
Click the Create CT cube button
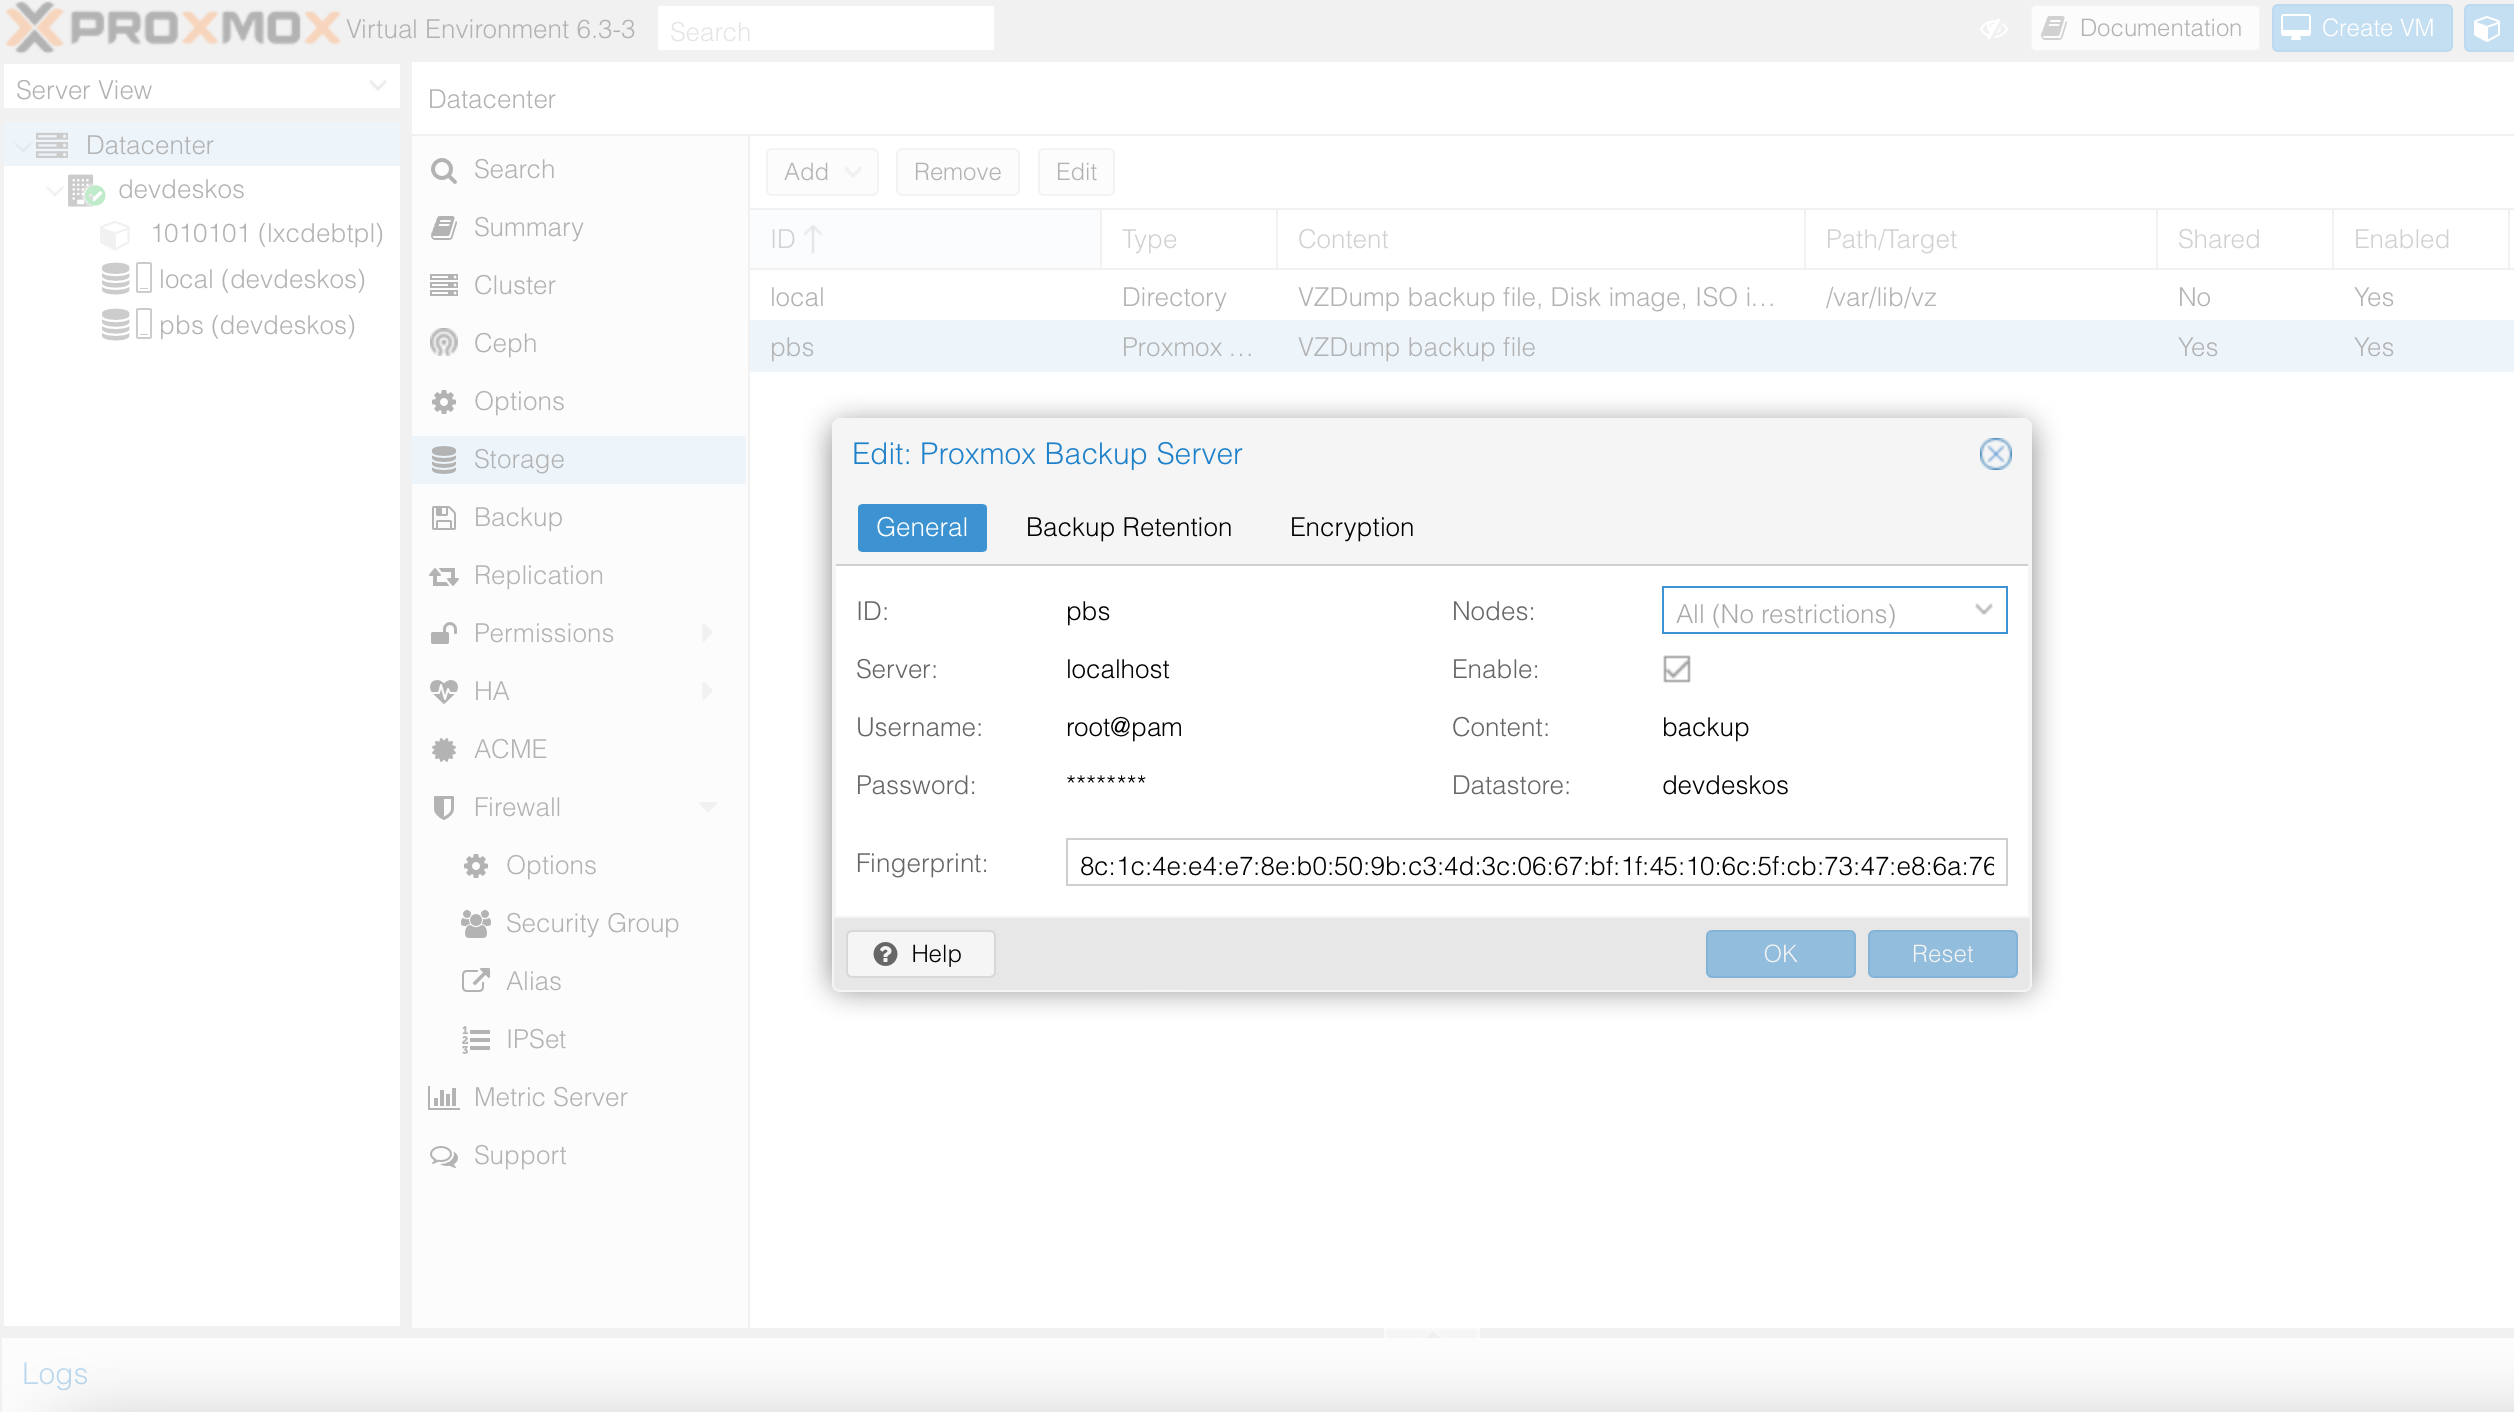(2488, 28)
